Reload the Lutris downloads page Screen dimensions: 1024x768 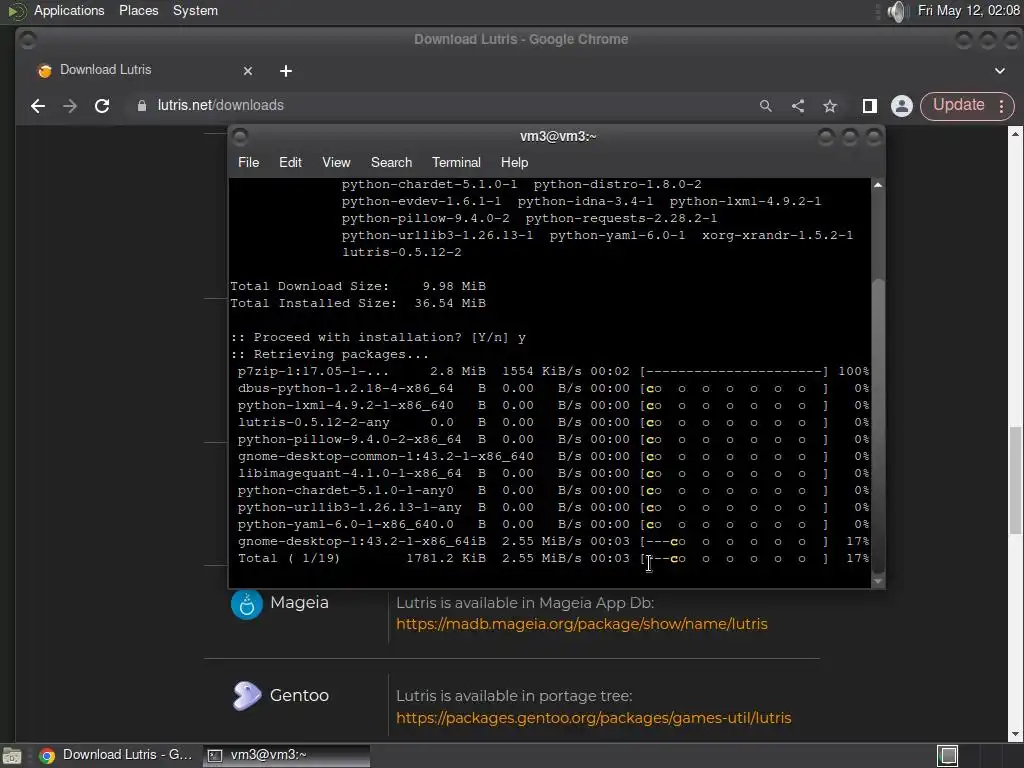pyautogui.click(x=102, y=106)
